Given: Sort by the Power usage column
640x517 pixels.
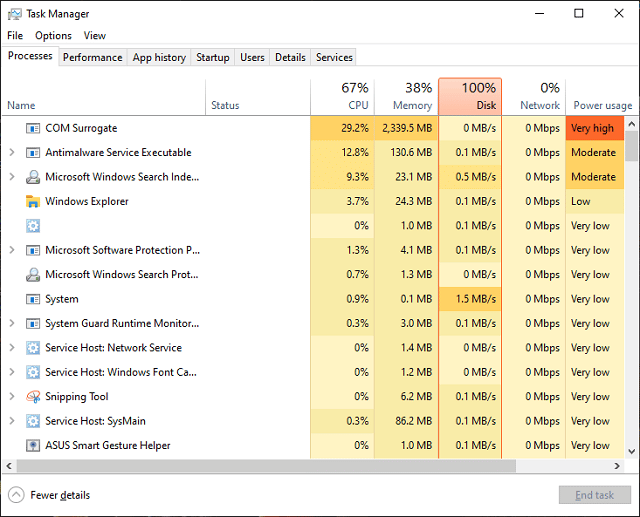Looking at the screenshot, I should pyautogui.click(x=600, y=98).
